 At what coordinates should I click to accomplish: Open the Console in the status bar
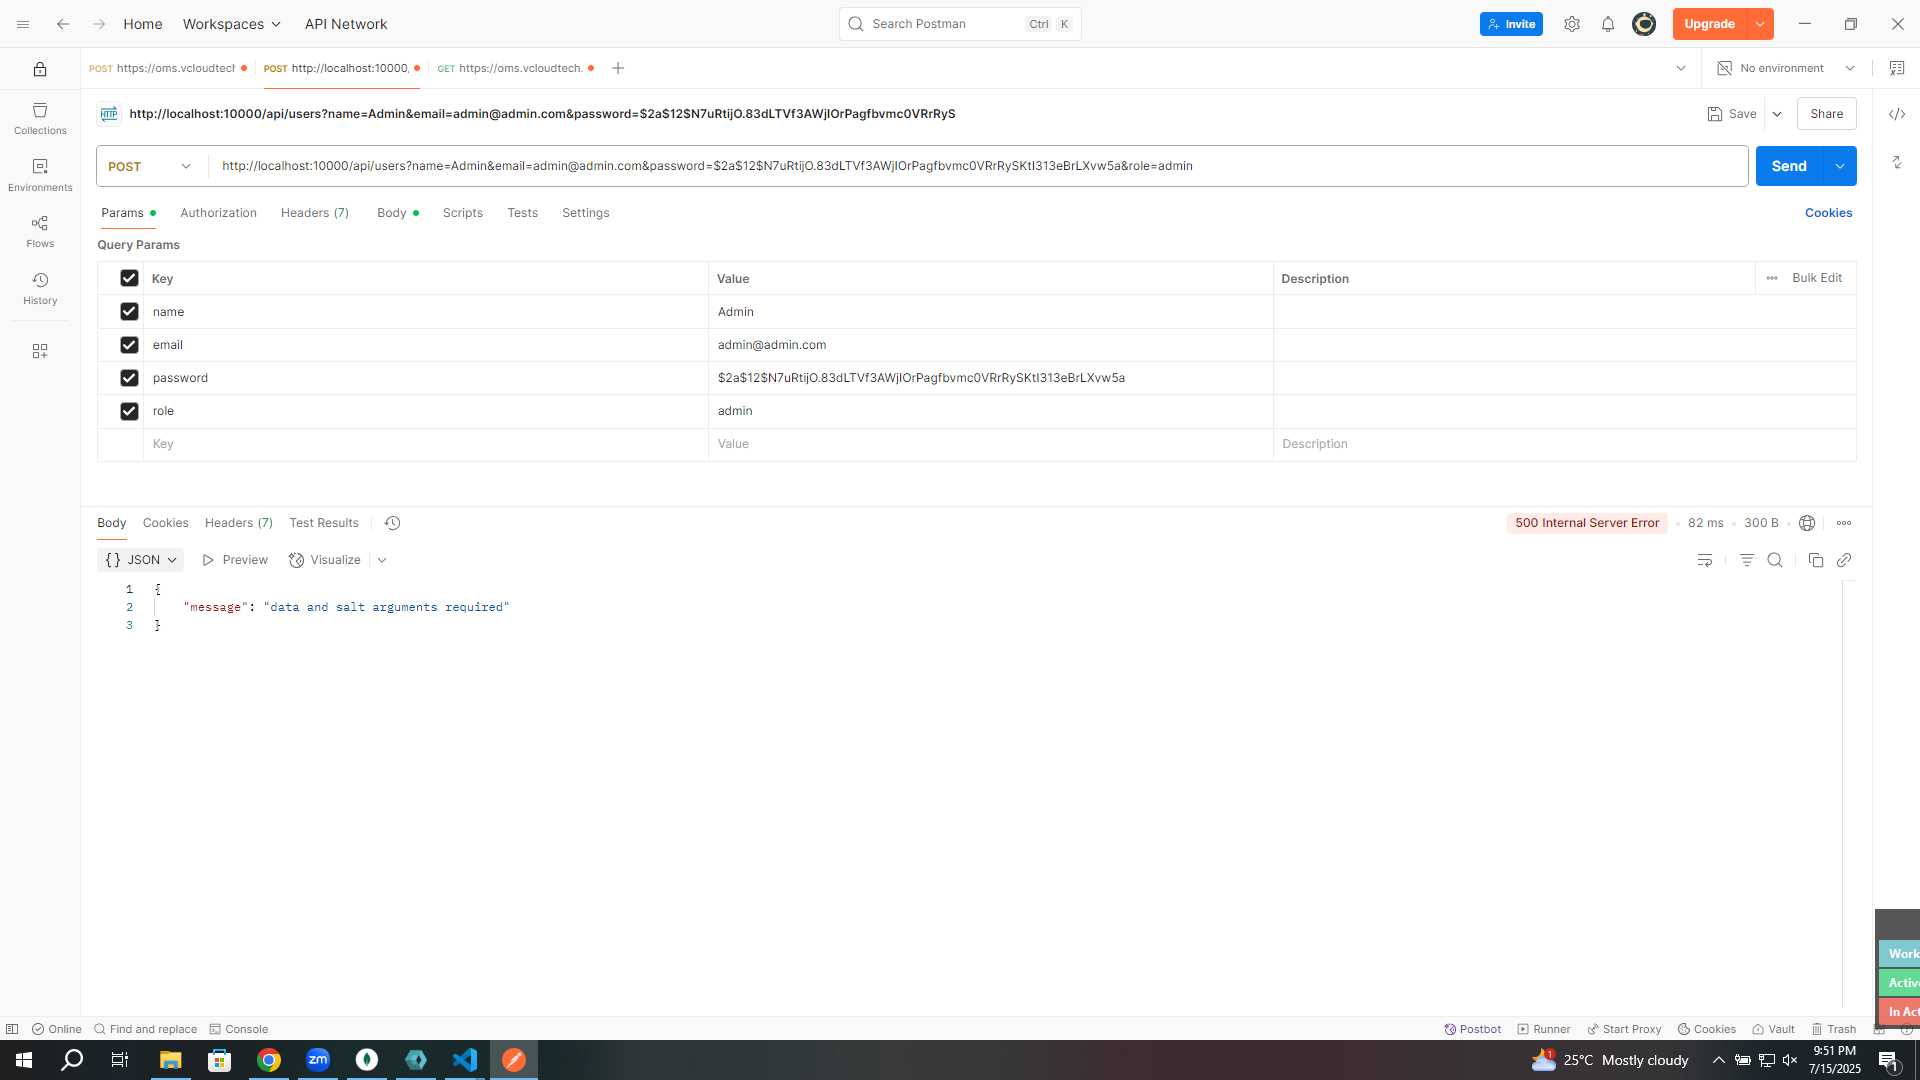click(239, 1029)
